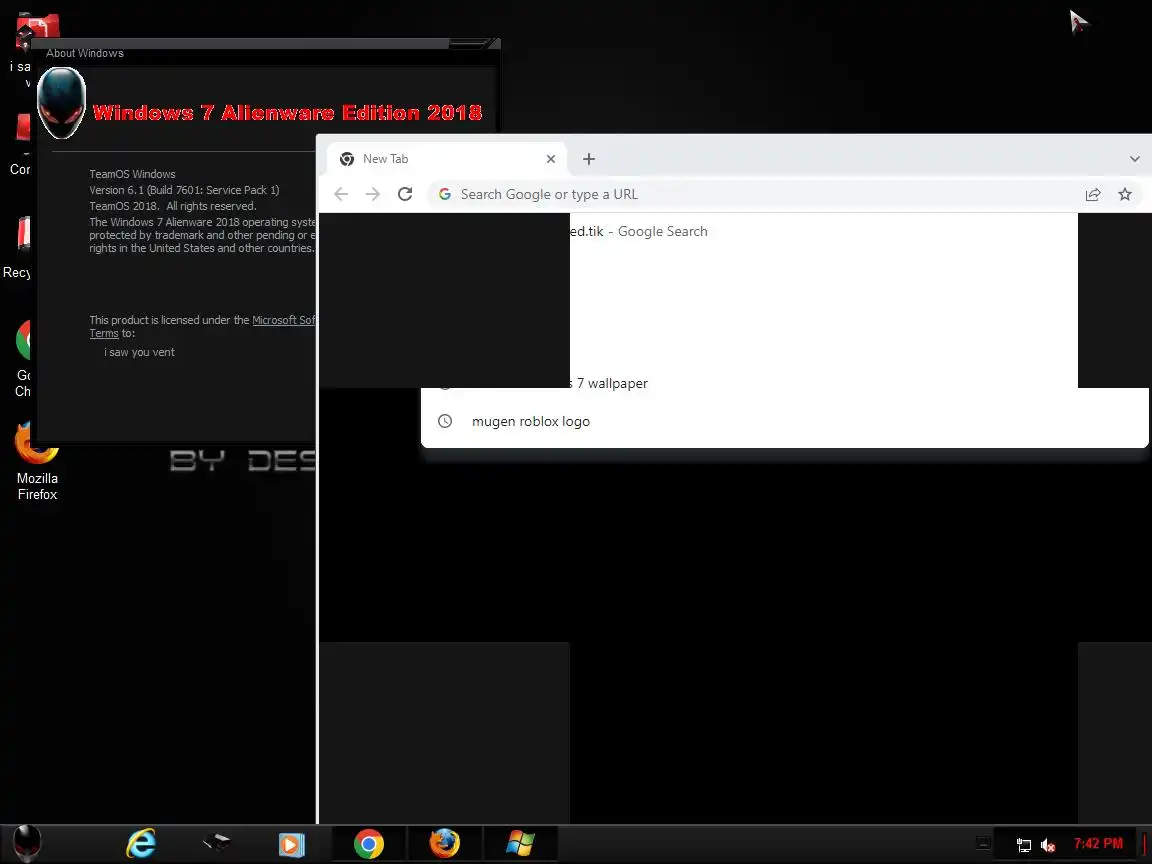Click the Show Desktop strip
Image resolution: width=1152 pixels, height=864 pixels.
point(1147,843)
